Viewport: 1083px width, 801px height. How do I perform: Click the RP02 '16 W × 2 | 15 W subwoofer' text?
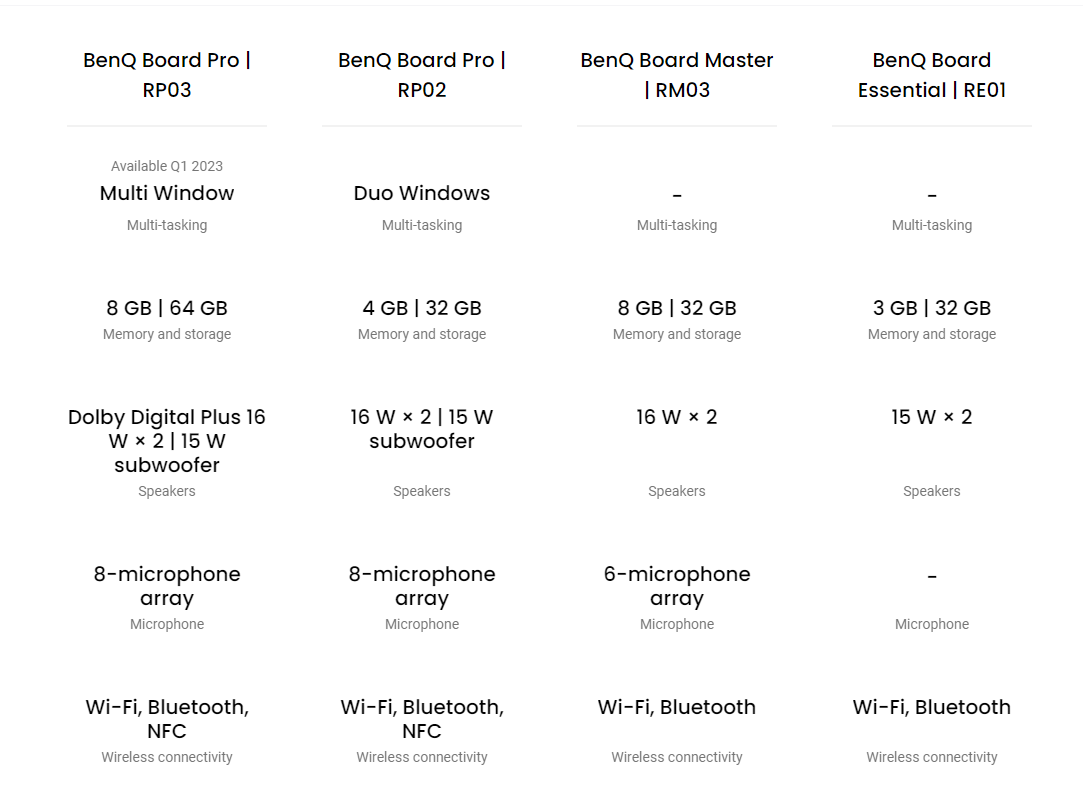(x=422, y=429)
